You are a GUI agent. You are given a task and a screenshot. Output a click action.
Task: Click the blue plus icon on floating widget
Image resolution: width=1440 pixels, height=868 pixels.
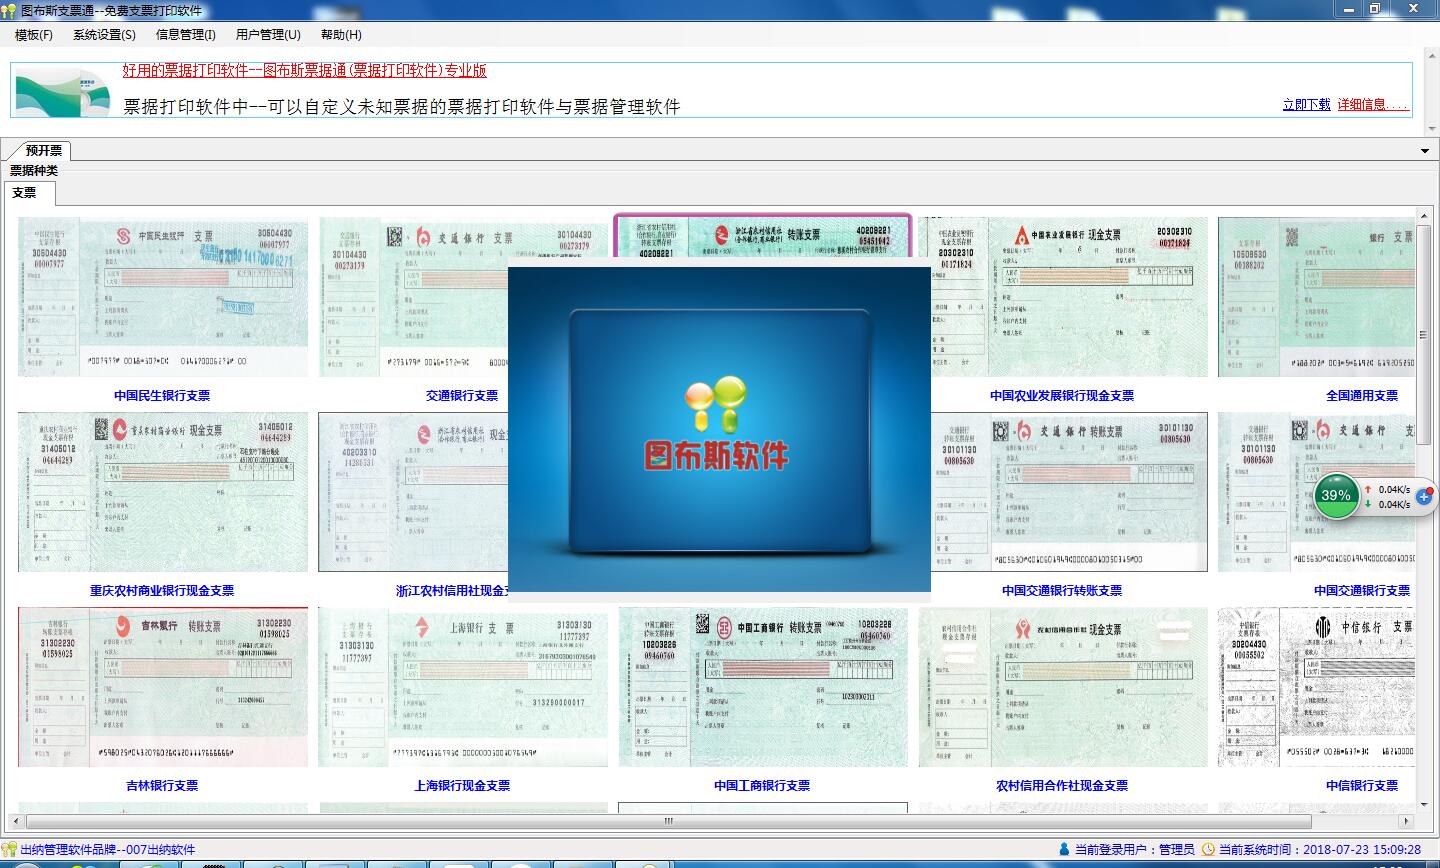coord(1425,497)
